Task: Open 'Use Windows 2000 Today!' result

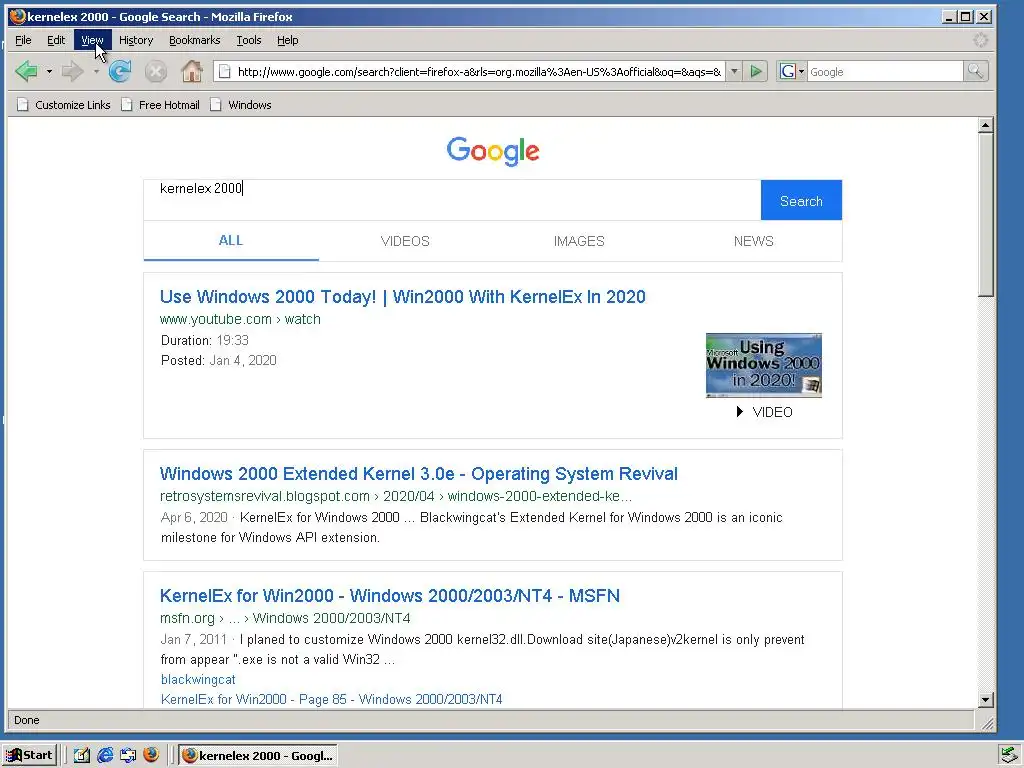Action: pos(402,297)
